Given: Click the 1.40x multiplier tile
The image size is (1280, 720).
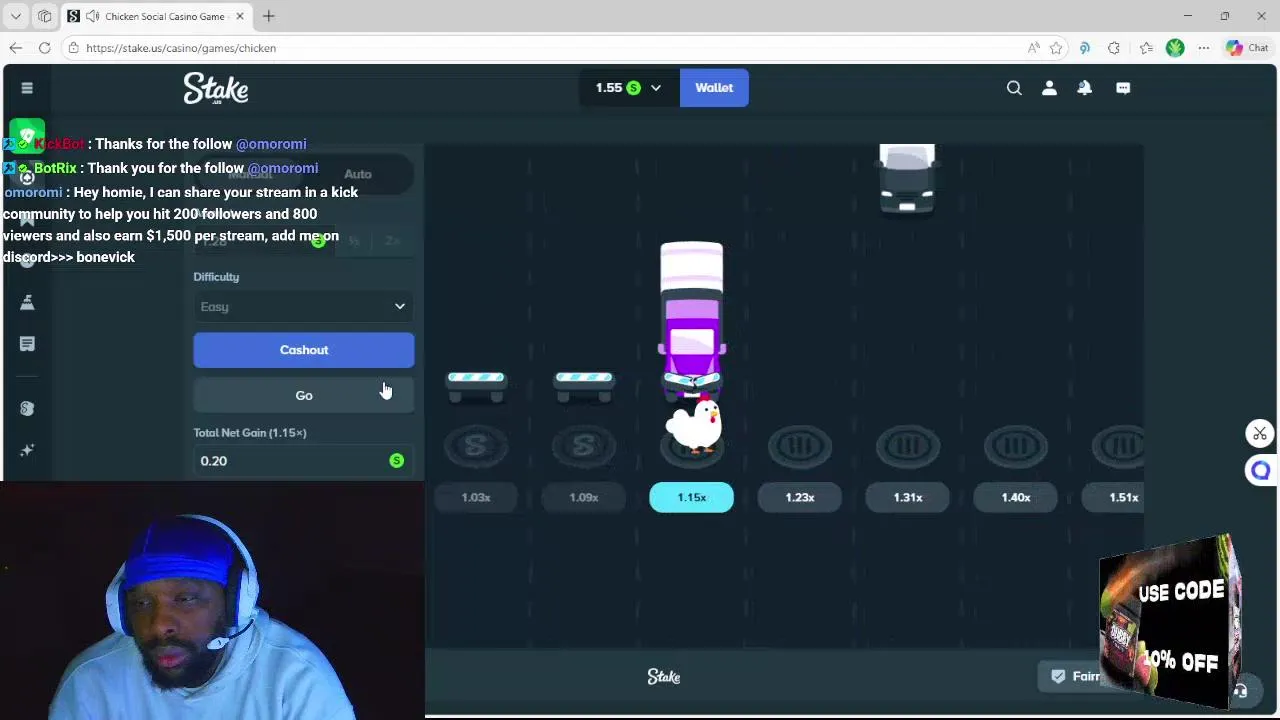Looking at the screenshot, I should point(1016,497).
